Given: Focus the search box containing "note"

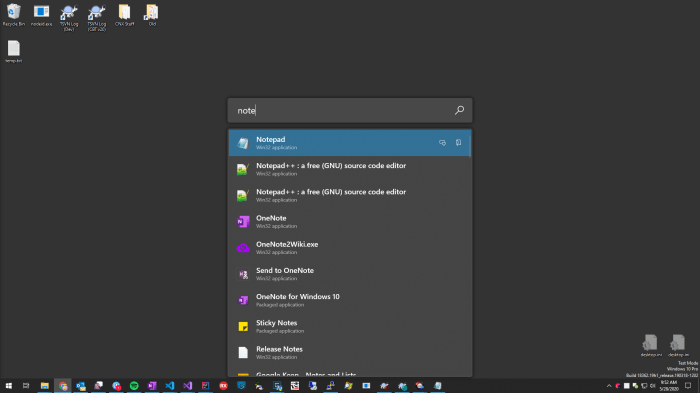Looking at the screenshot, I should coord(350,110).
